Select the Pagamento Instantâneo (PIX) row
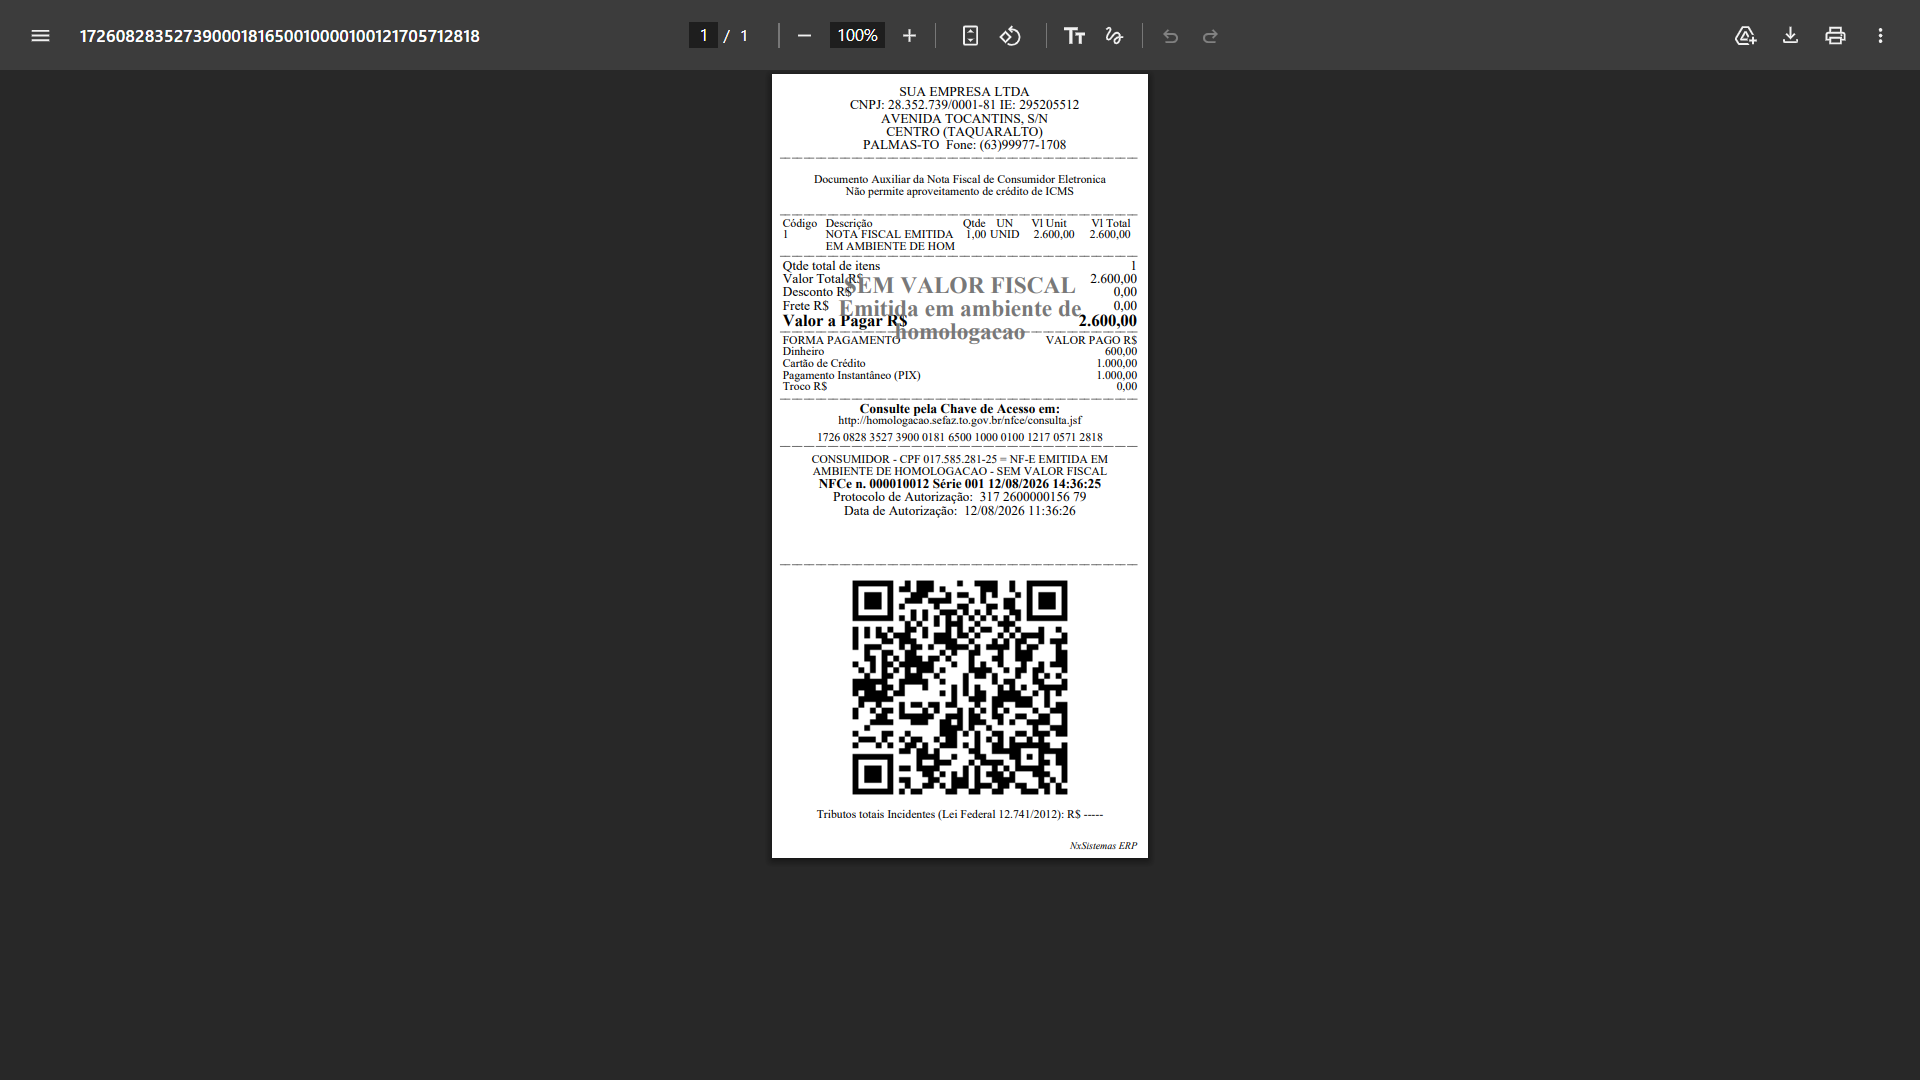 960,376
